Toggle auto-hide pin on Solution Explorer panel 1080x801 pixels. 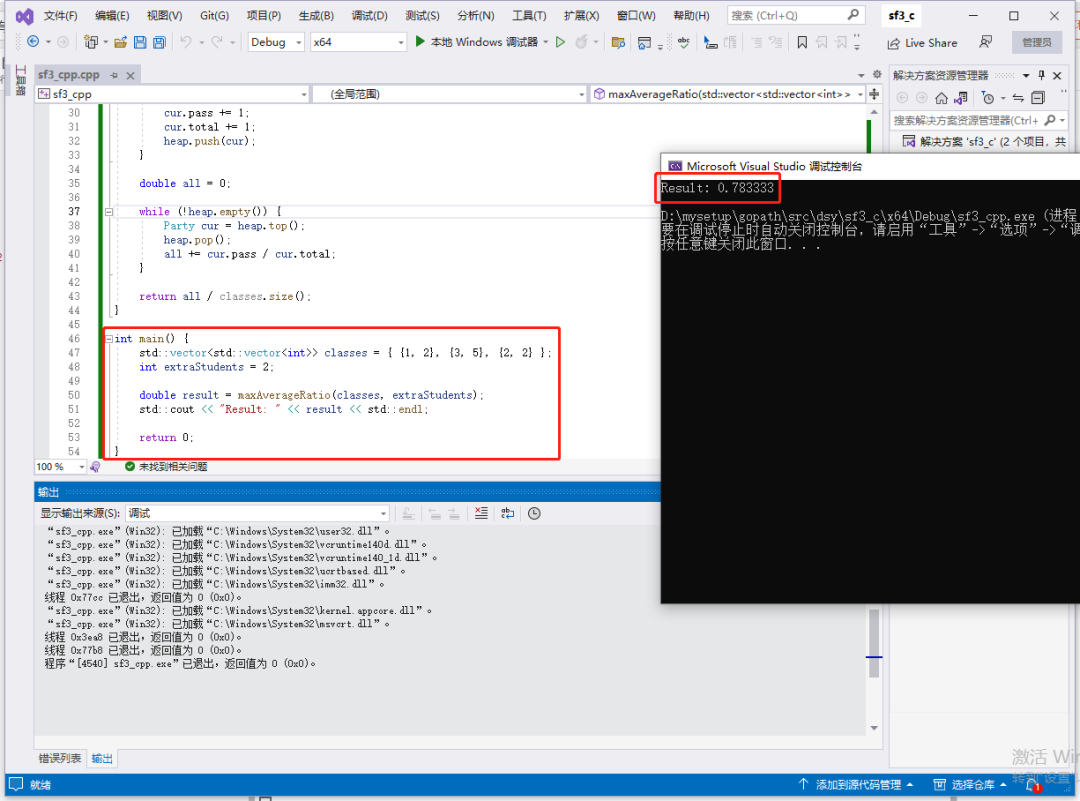(1041, 75)
